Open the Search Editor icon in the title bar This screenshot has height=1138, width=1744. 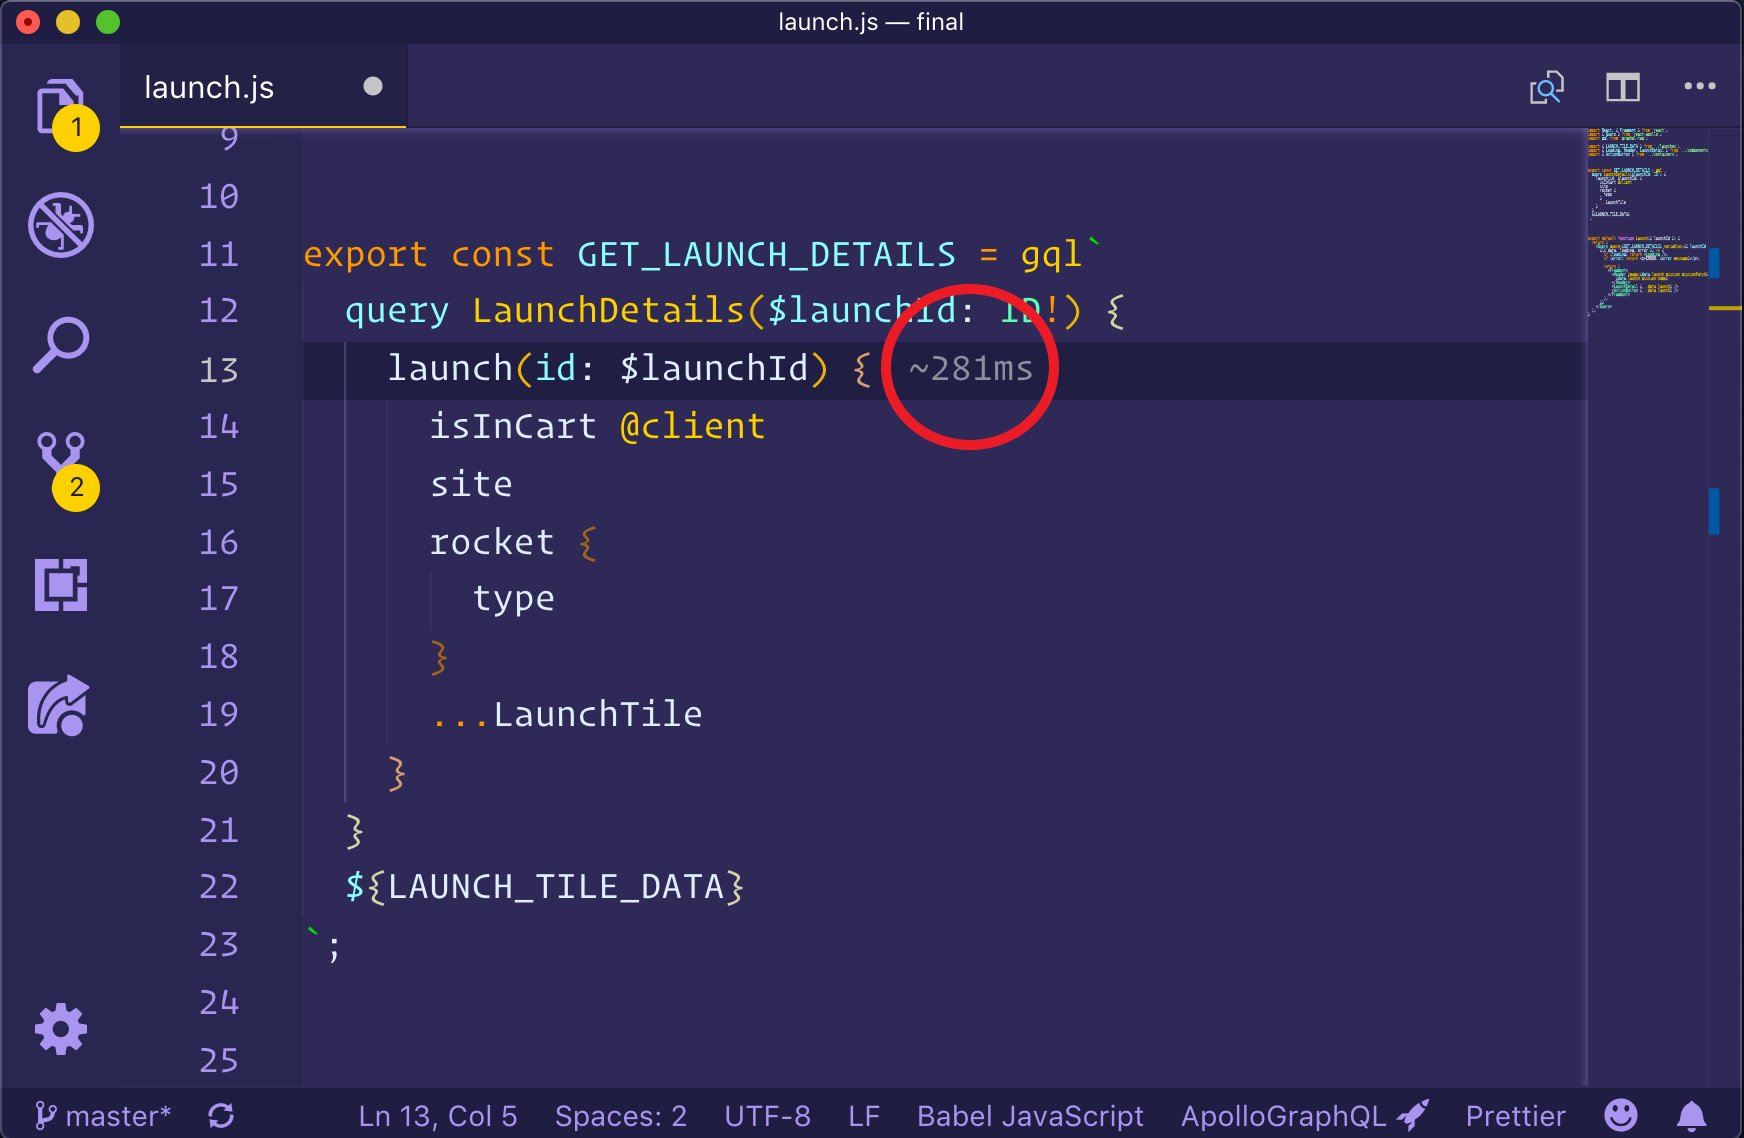click(1546, 88)
